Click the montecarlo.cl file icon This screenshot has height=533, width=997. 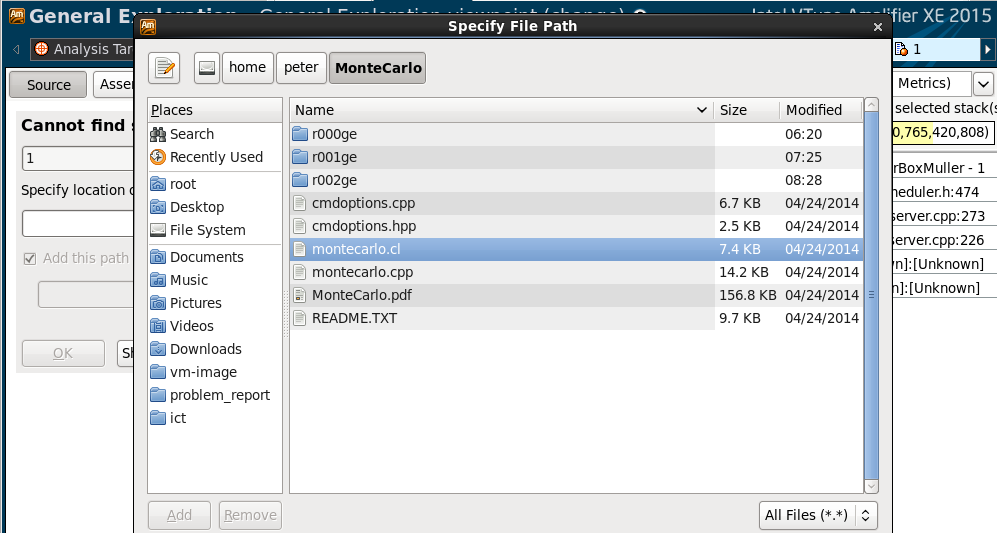[x=300, y=249]
